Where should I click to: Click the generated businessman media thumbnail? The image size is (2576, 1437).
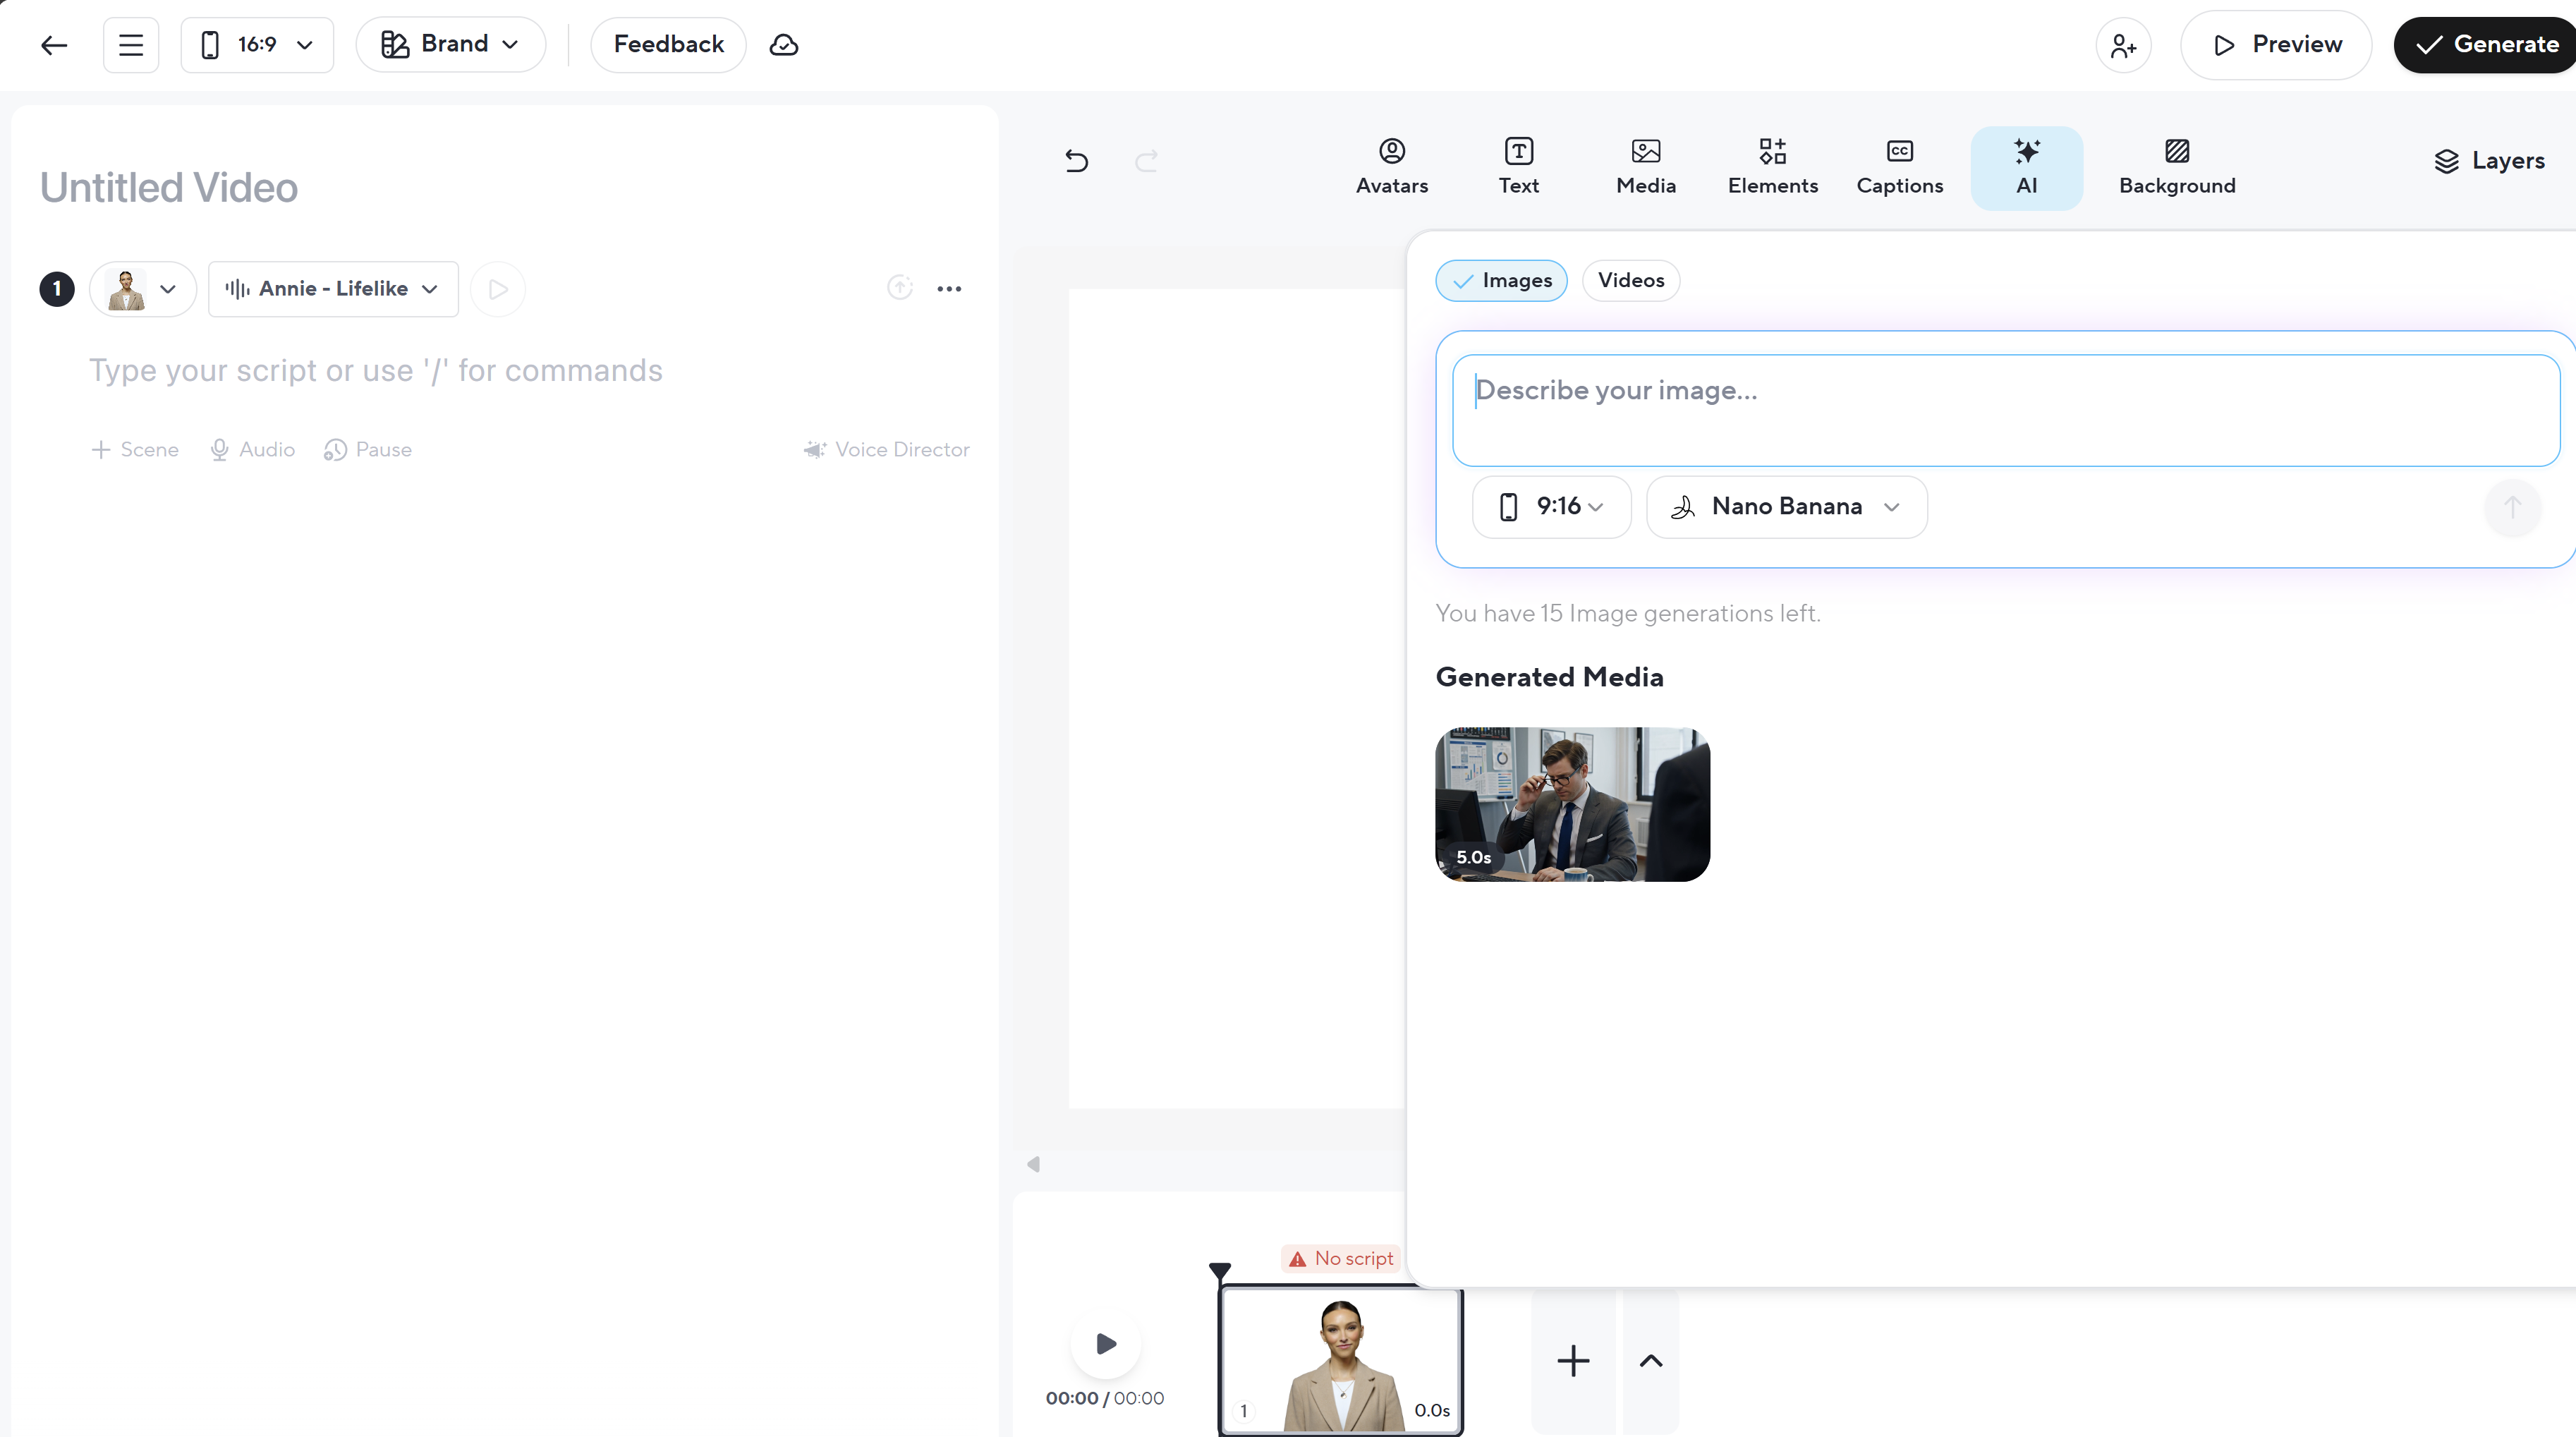pos(1571,803)
